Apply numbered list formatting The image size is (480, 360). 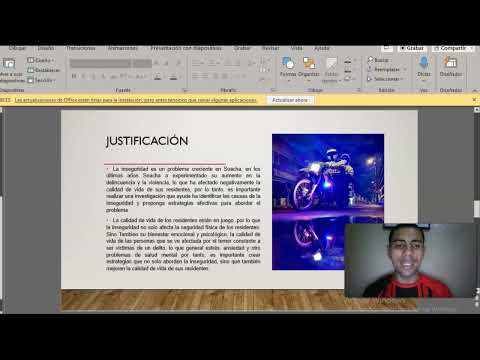[x=212, y=63]
